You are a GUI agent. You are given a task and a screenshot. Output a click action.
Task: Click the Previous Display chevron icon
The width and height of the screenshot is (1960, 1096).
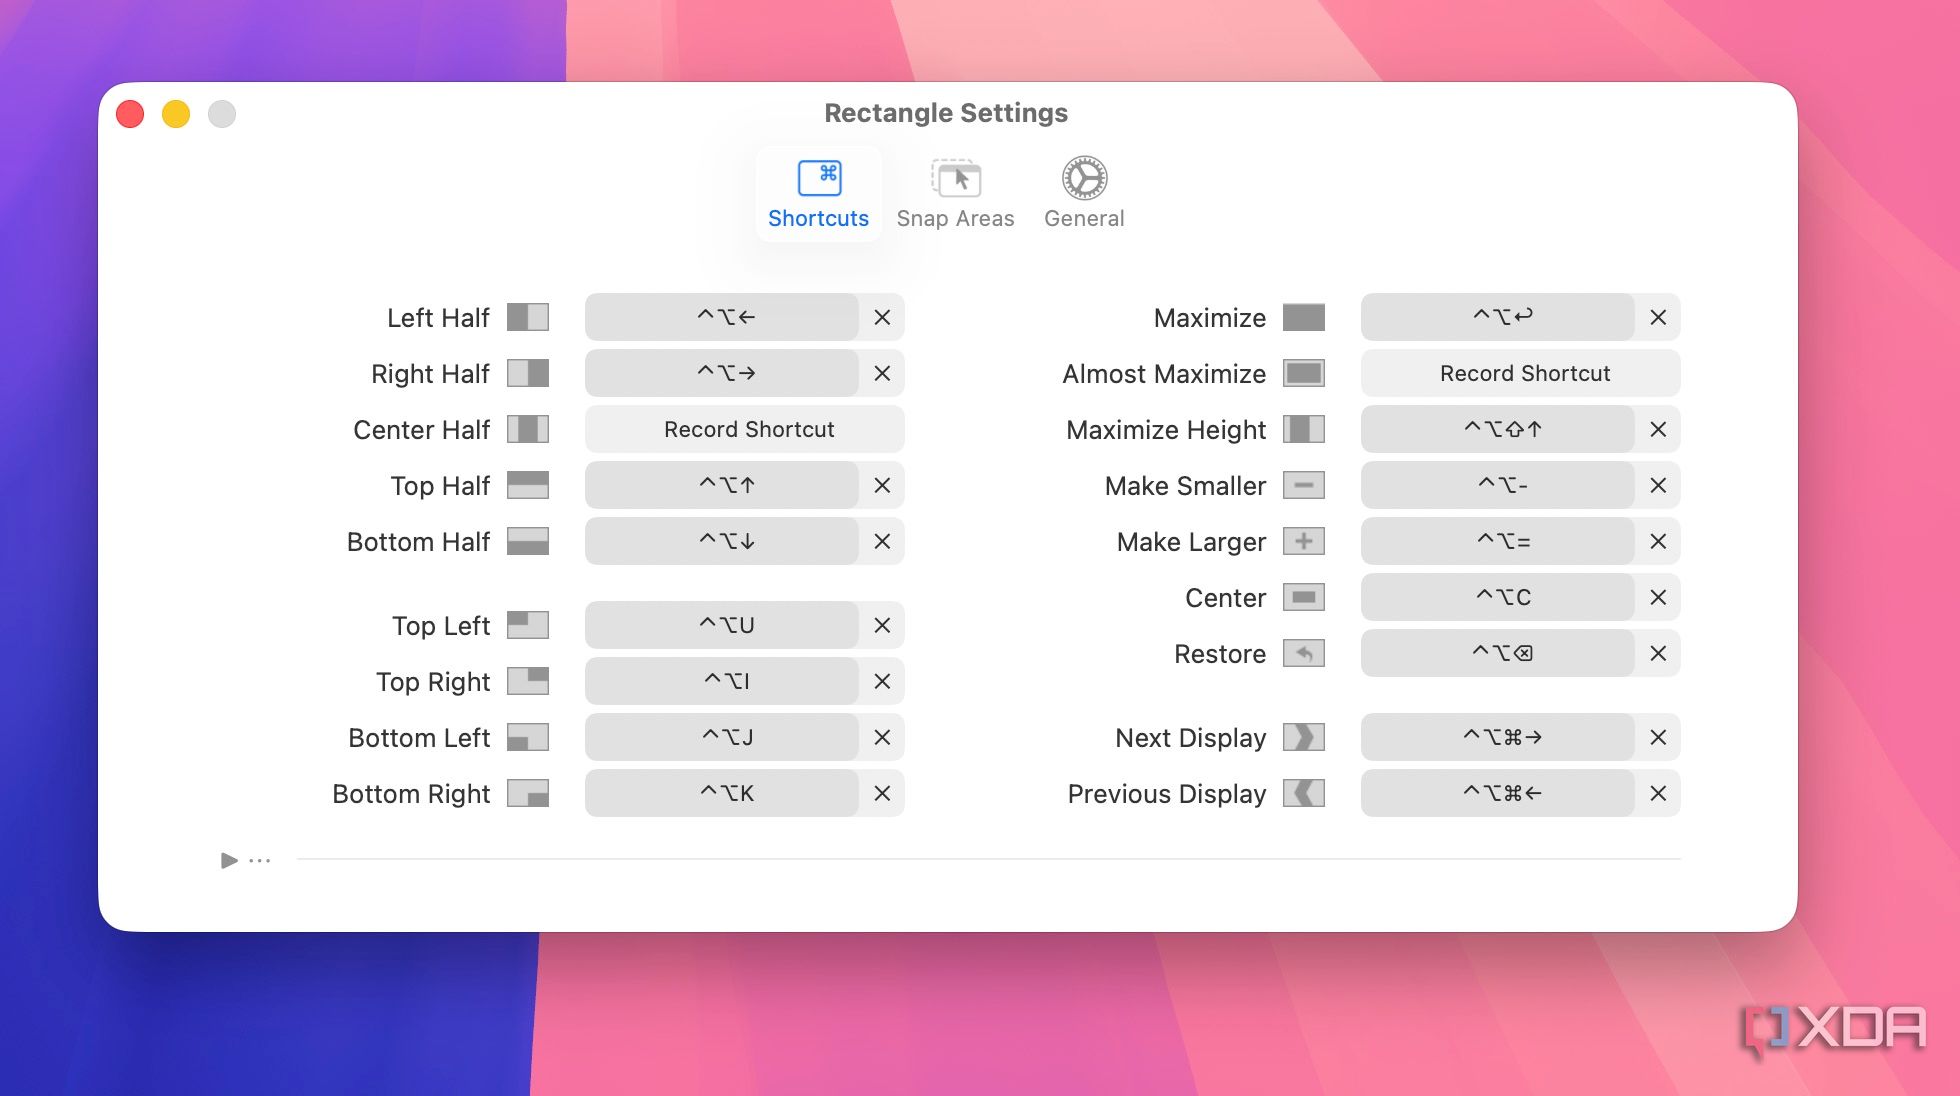(1304, 793)
